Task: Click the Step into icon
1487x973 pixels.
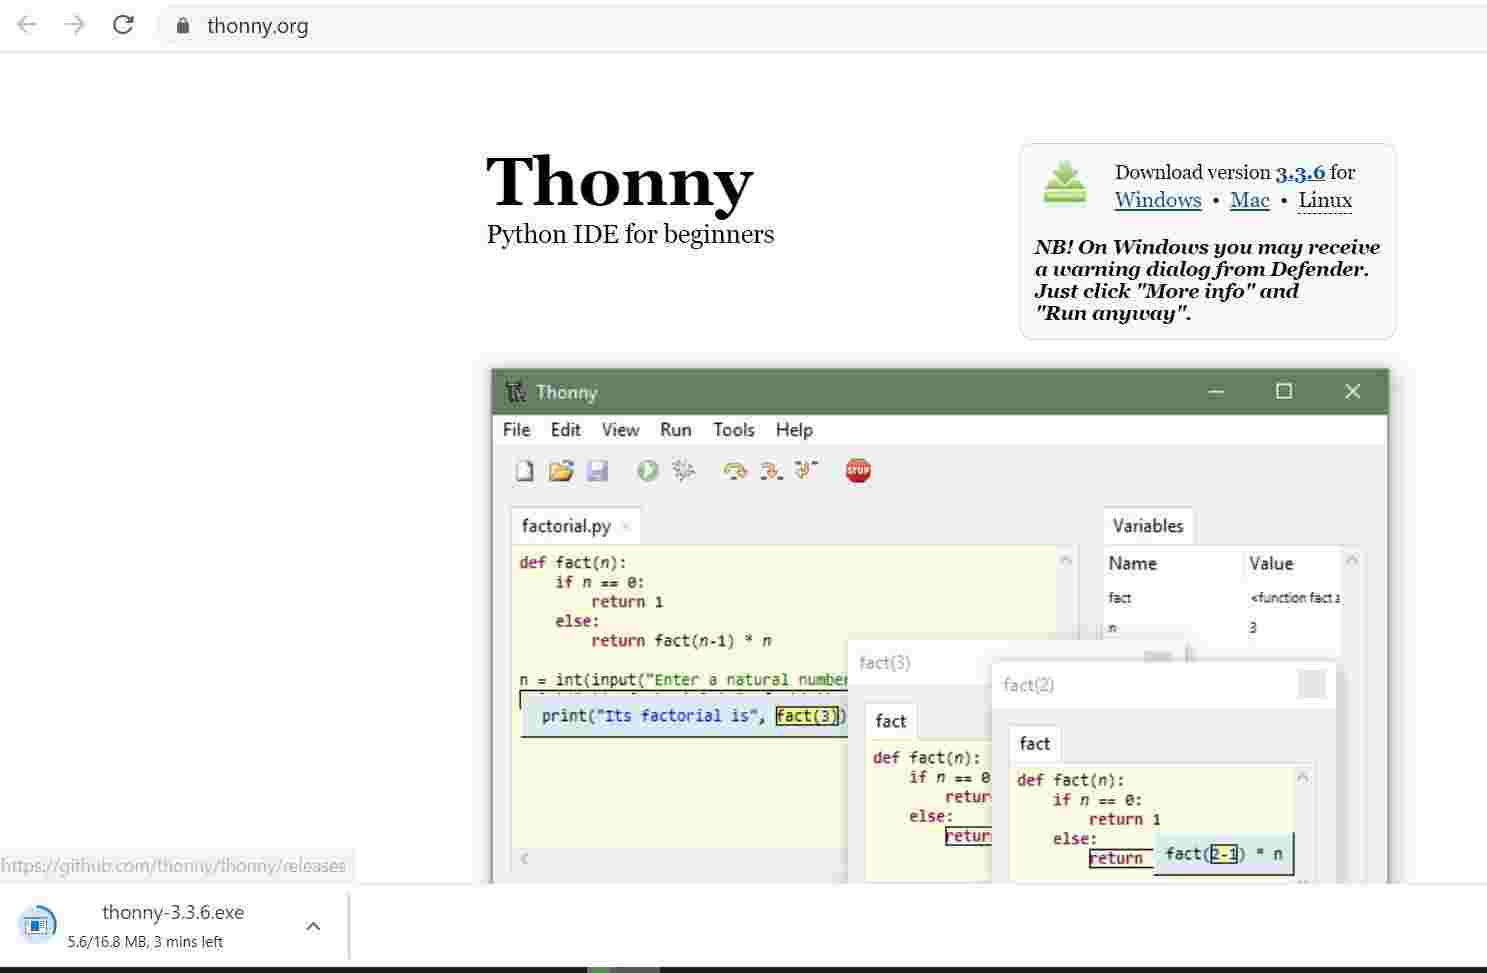Action: 770,470
